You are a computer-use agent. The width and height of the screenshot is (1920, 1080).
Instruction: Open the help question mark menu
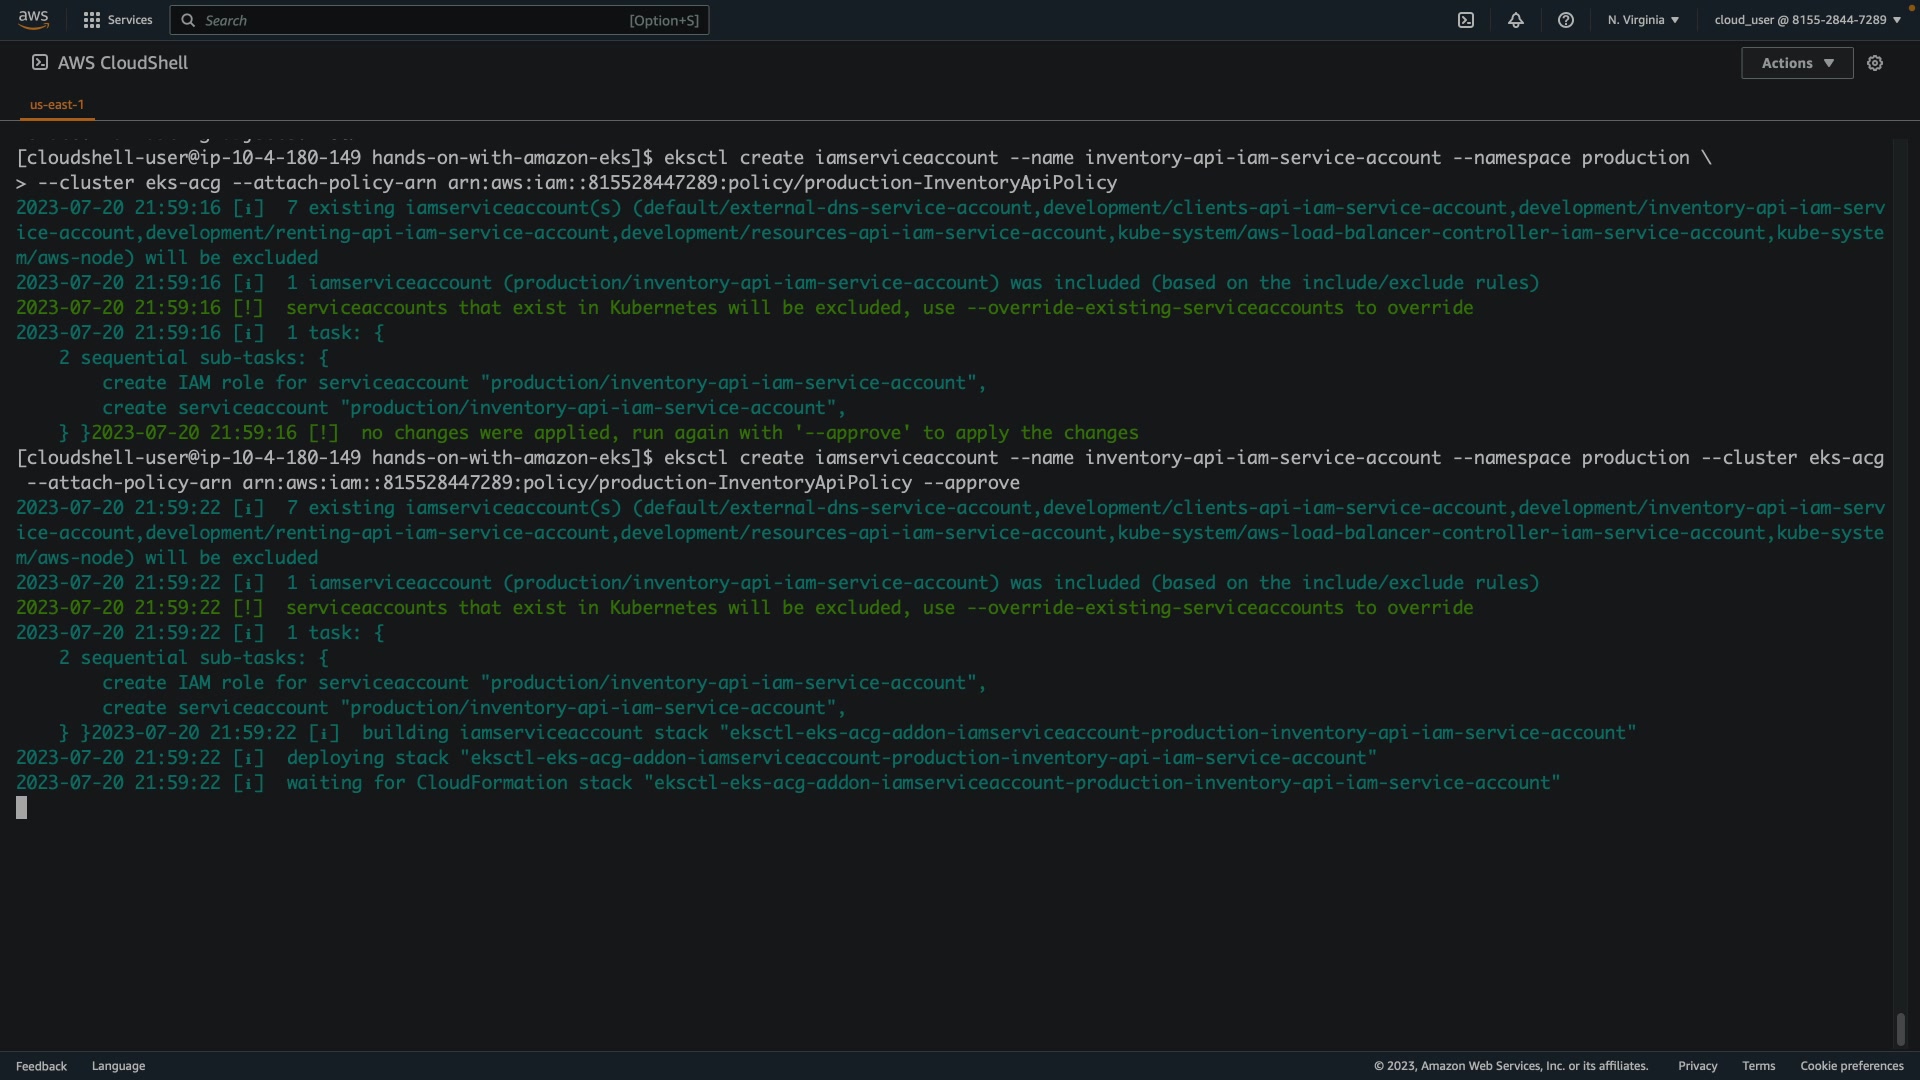1566,20
